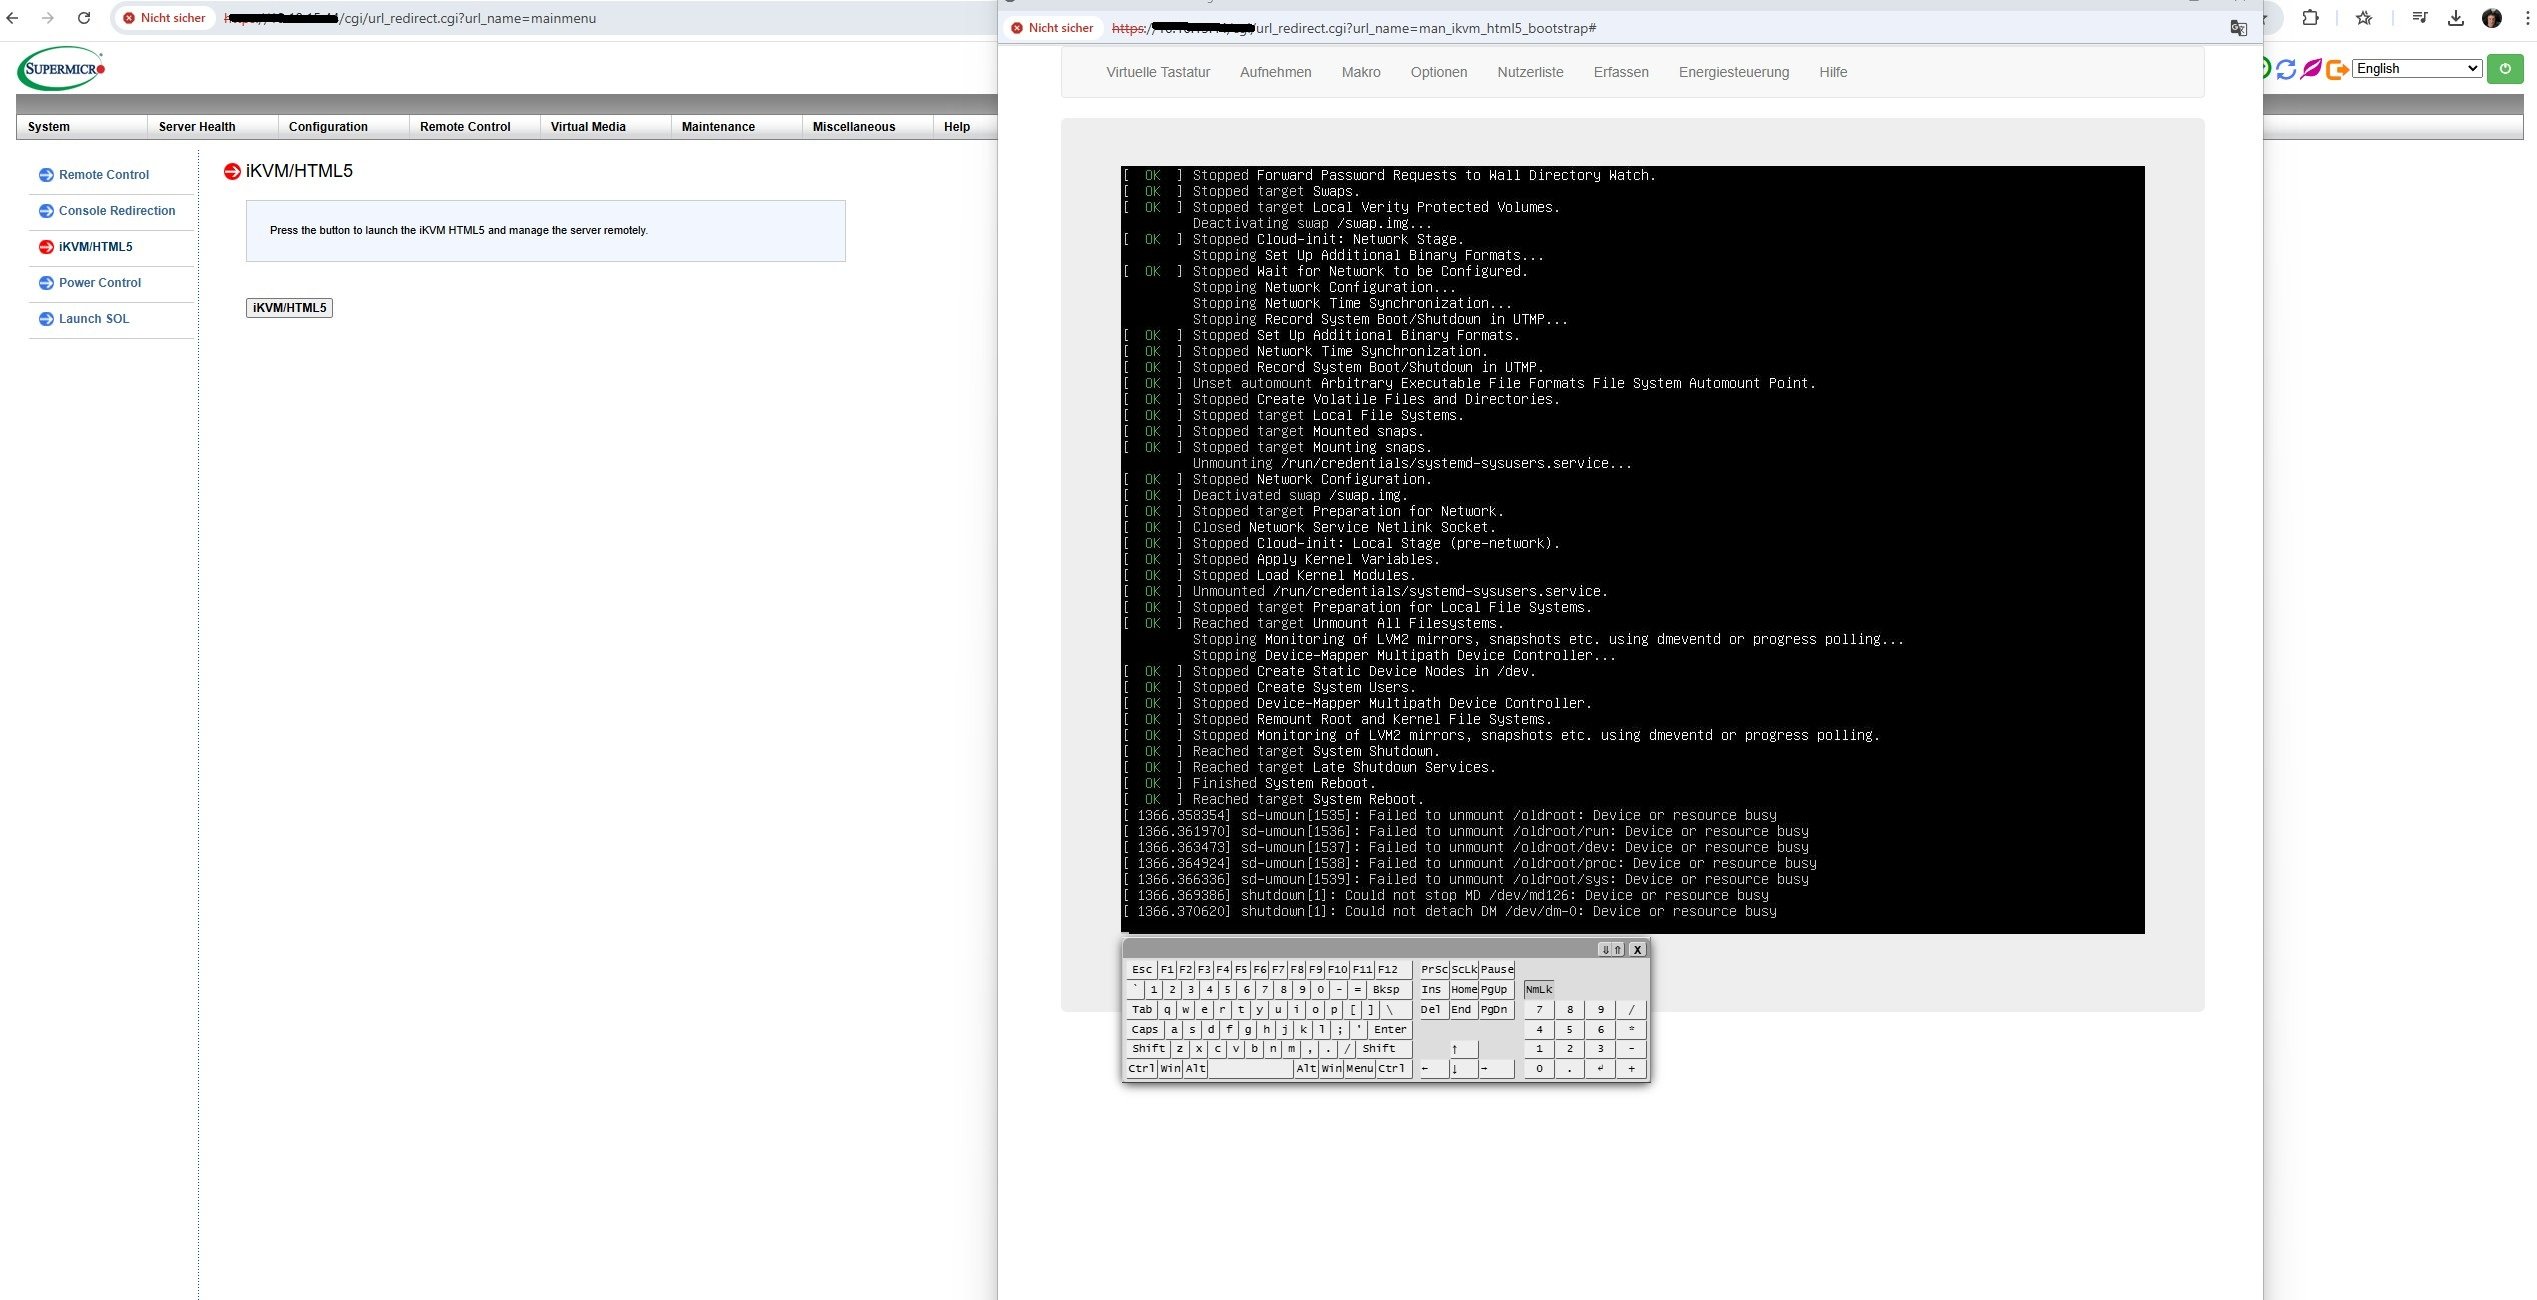Open the Virtual Media menu
Viewport: 2537px width, 1300px height.
click(x=588, y=127)
